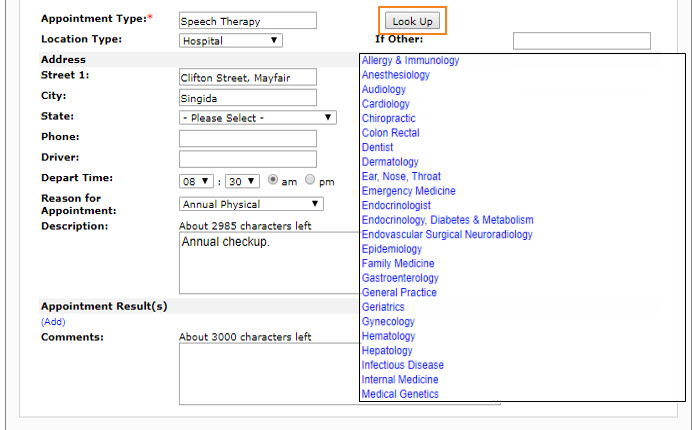
Task: Click the Phone input field
Action: pyautogui.click(x=247, y=138)
